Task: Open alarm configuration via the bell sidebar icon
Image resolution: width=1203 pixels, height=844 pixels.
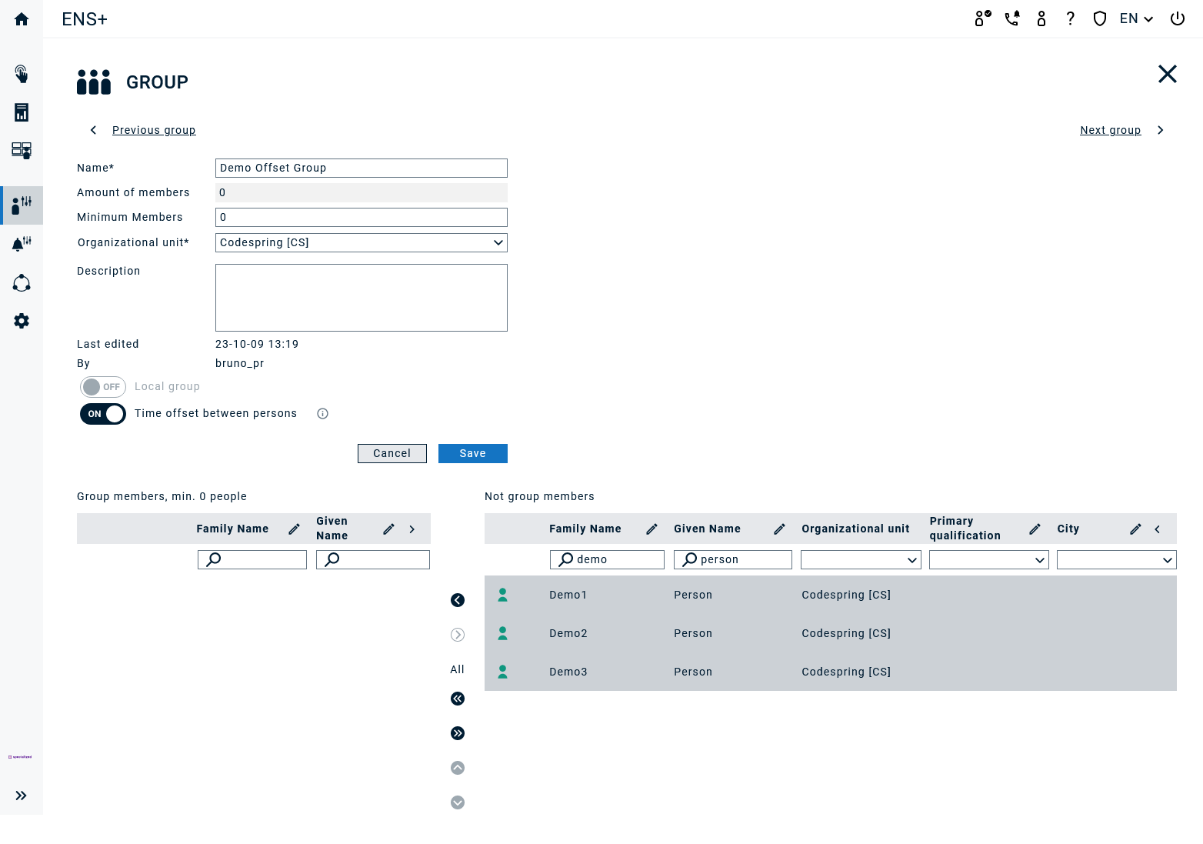Action: click(21, 243)
